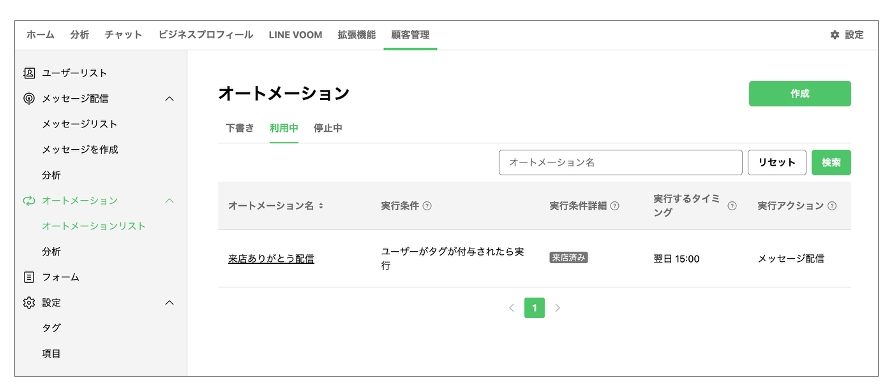Open help icon next to 実行するタイミング
This screenshot has width=890, height=392.
point(732,206)
